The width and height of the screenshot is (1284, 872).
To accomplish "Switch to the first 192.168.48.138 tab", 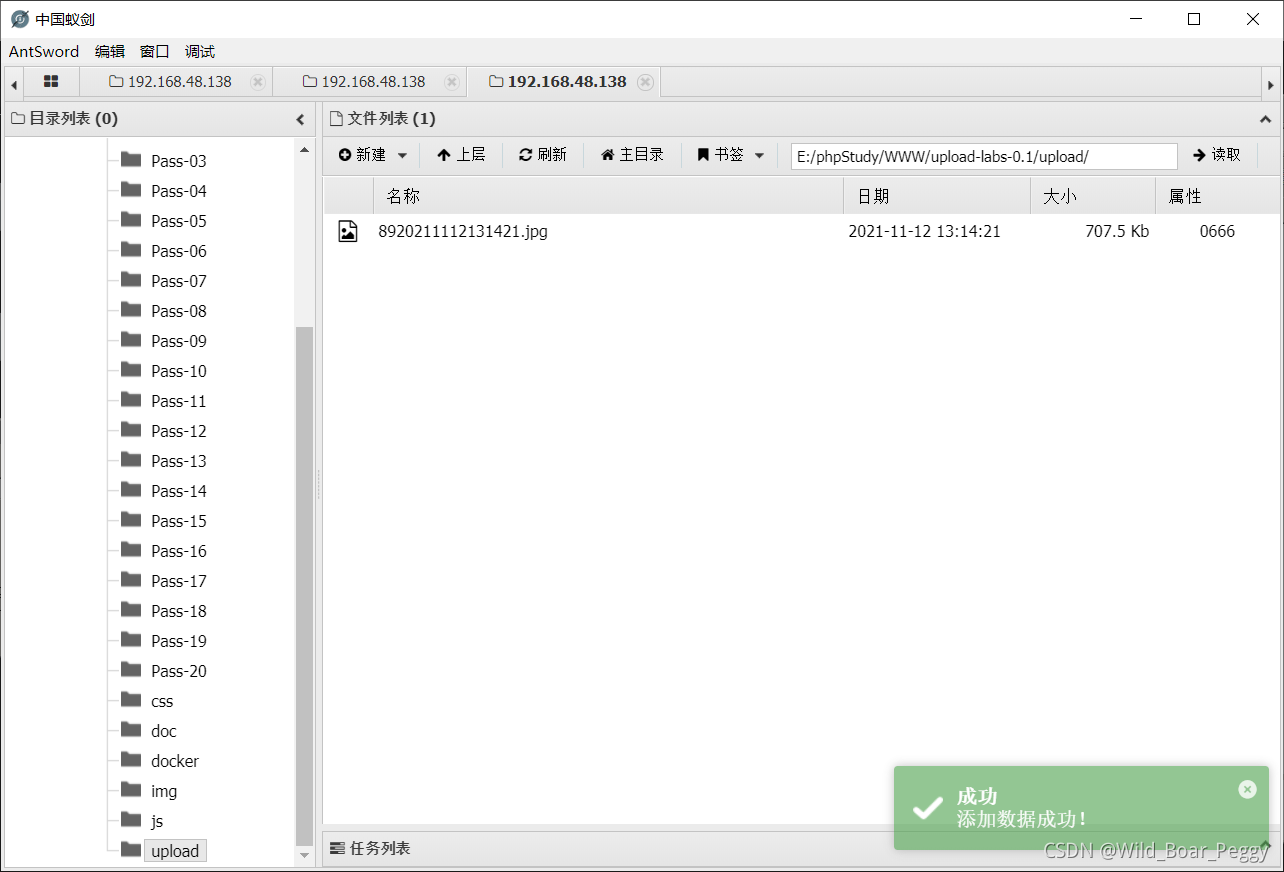I will point(170,82).
